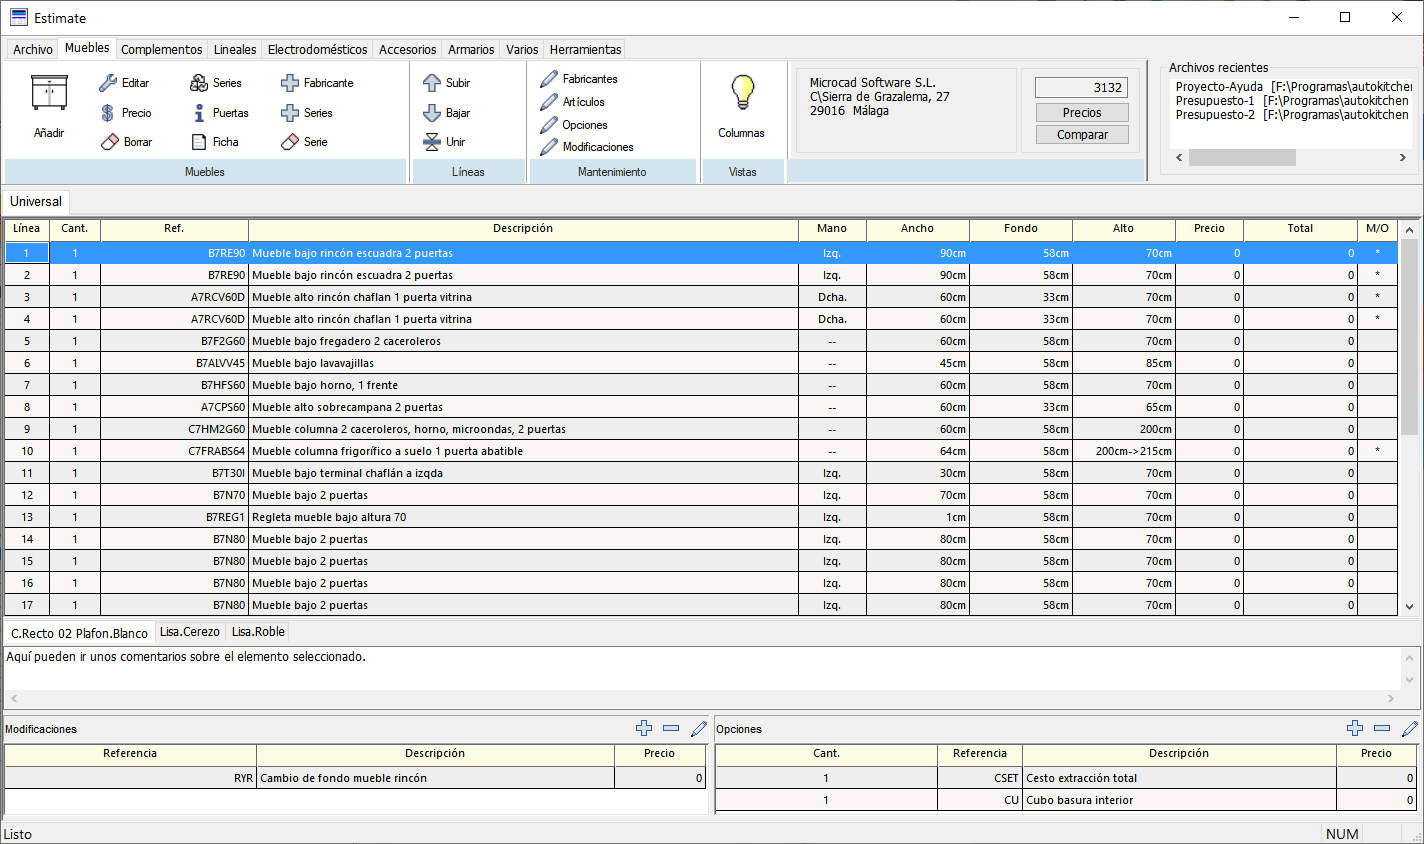Select the Cubo basura interior option row
This screenshot has width=1424, height=844.
pyautogui.click(x=1067, y=800)
